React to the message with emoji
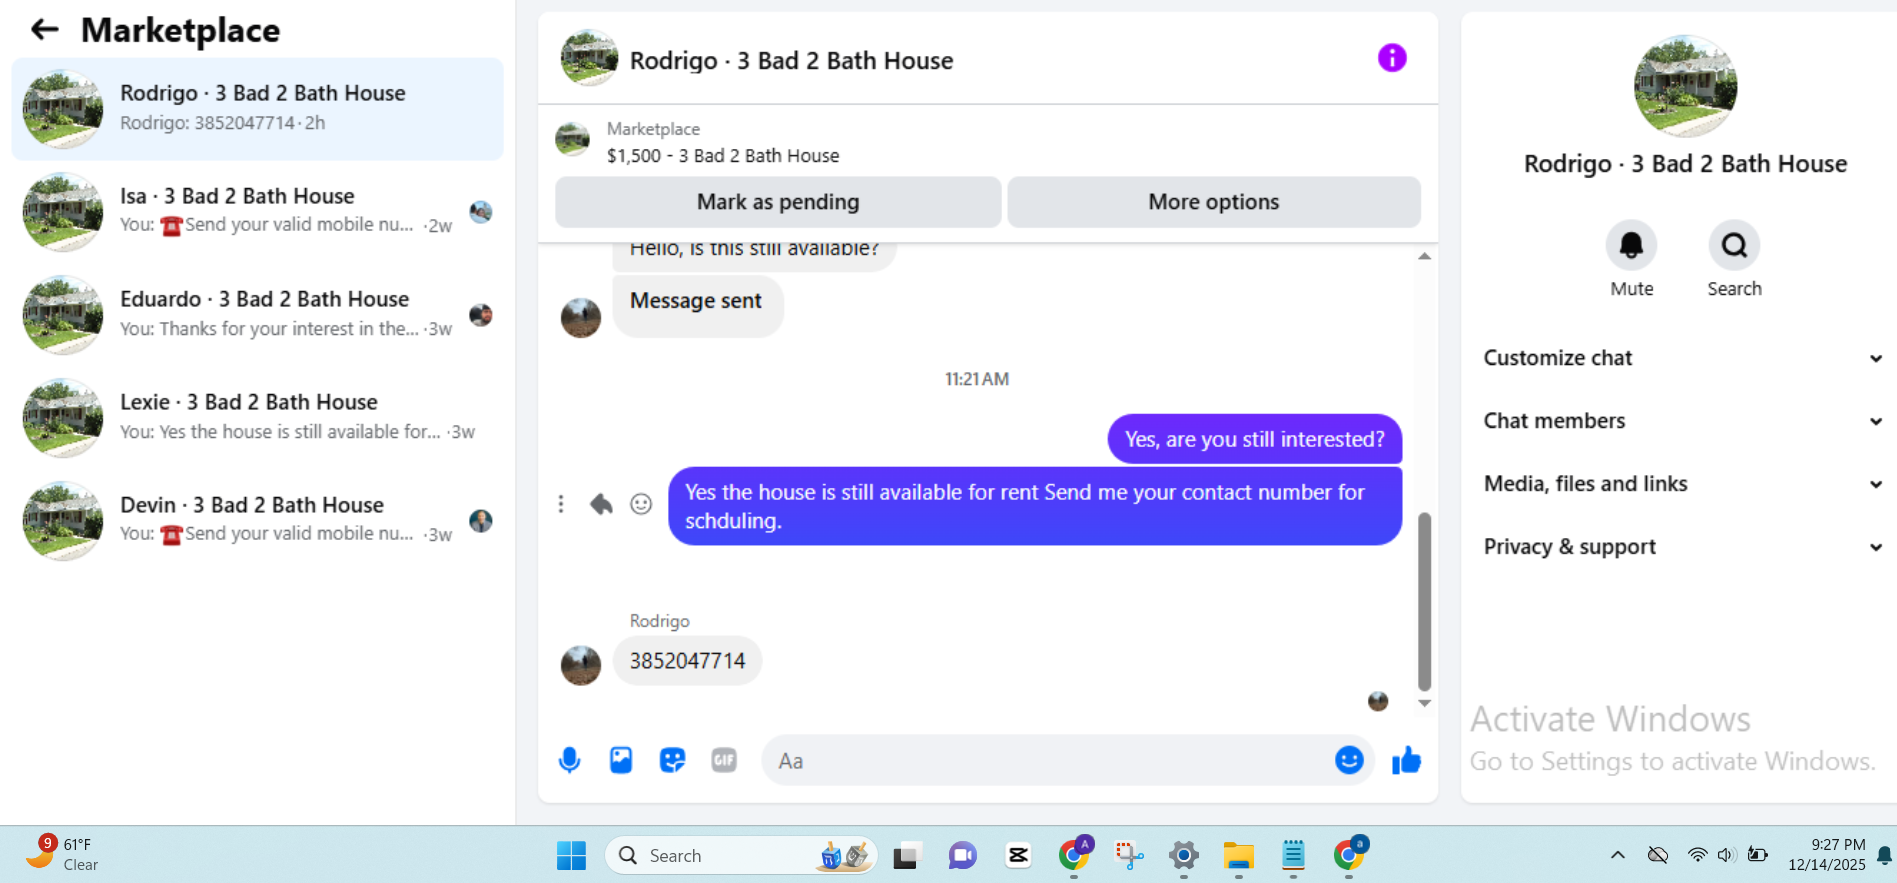1897x883 pixels. pyautogui.click(x=641, y=504)
